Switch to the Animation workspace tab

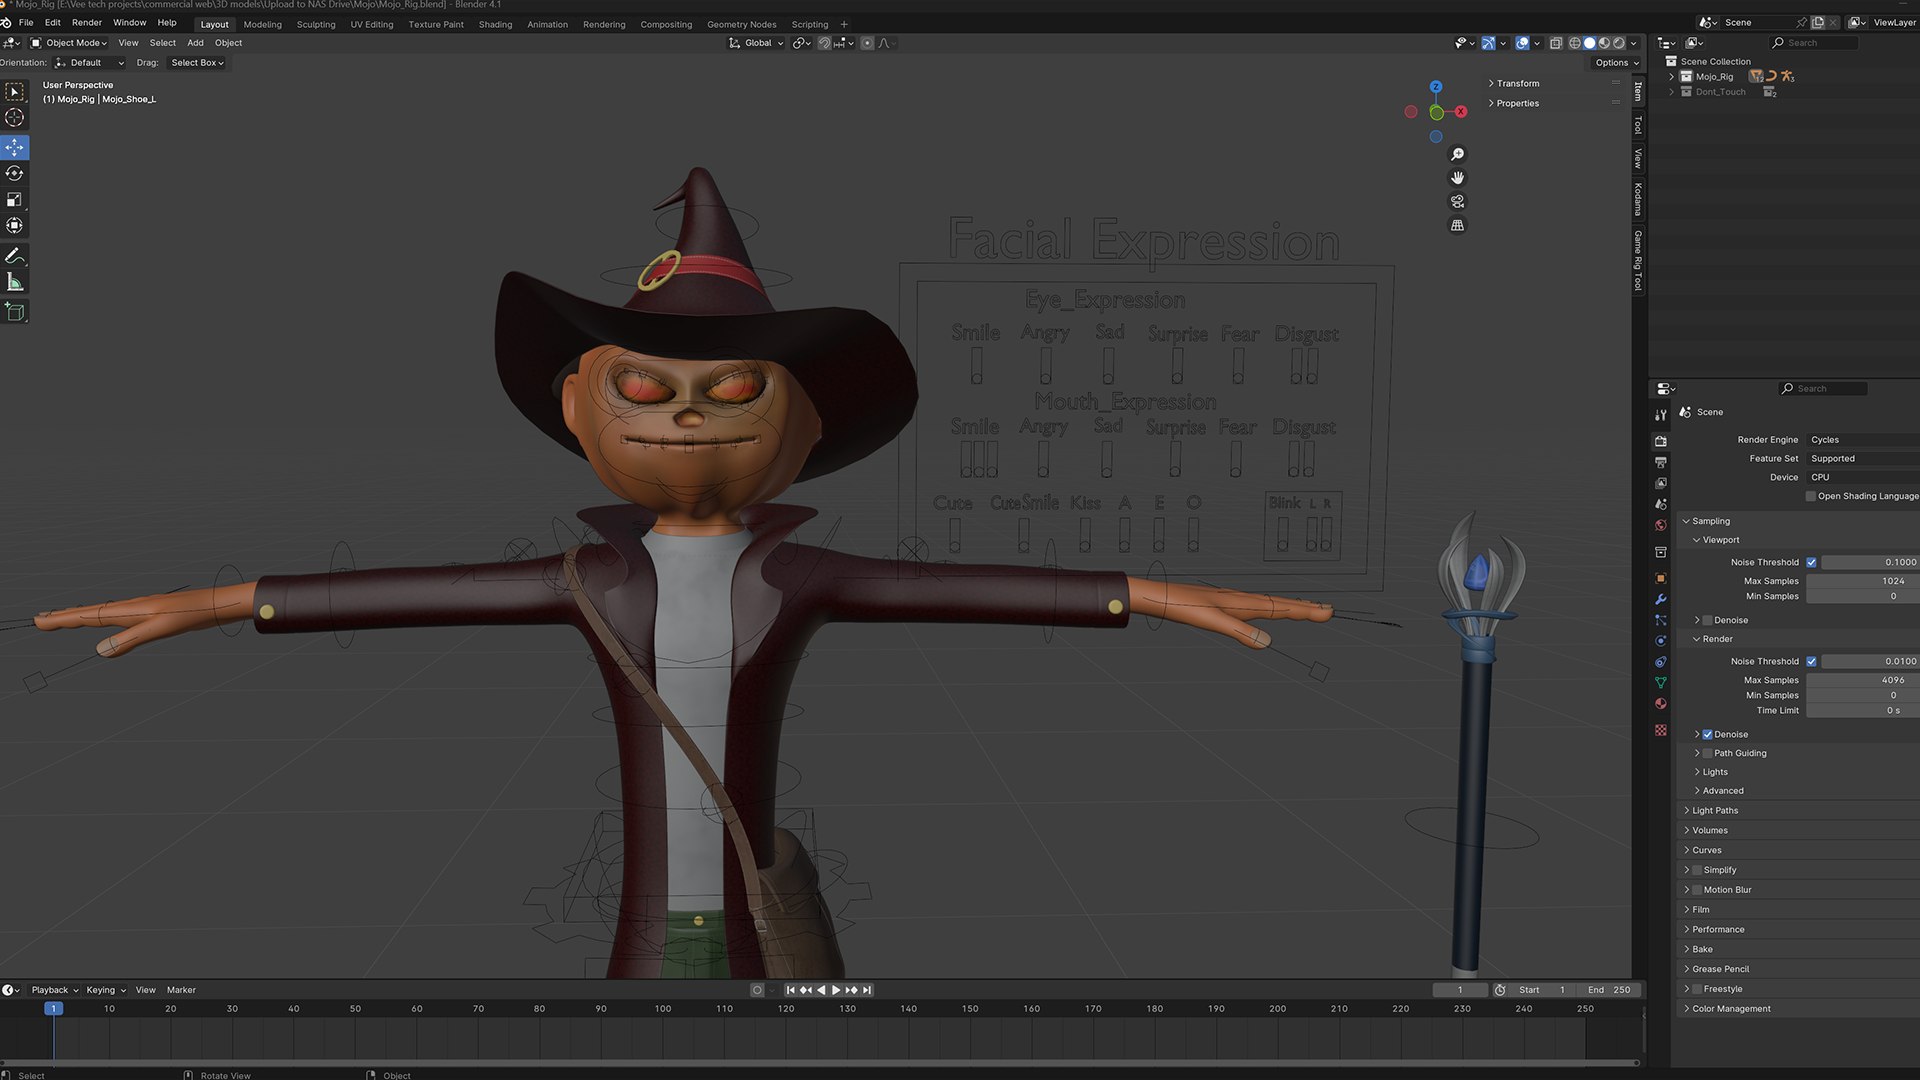pos(547,24)
